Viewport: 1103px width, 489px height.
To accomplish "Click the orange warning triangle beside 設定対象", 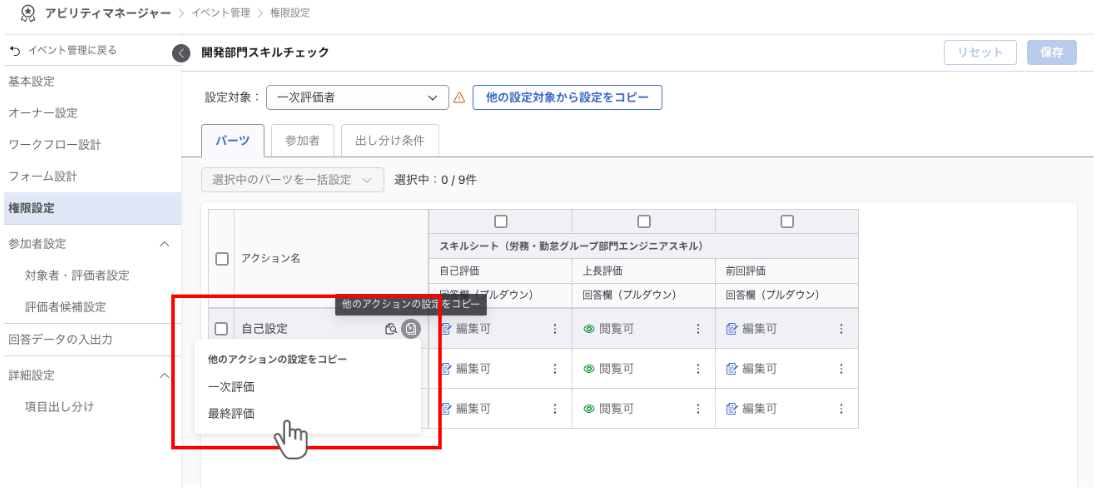I will tap(460, 99).
